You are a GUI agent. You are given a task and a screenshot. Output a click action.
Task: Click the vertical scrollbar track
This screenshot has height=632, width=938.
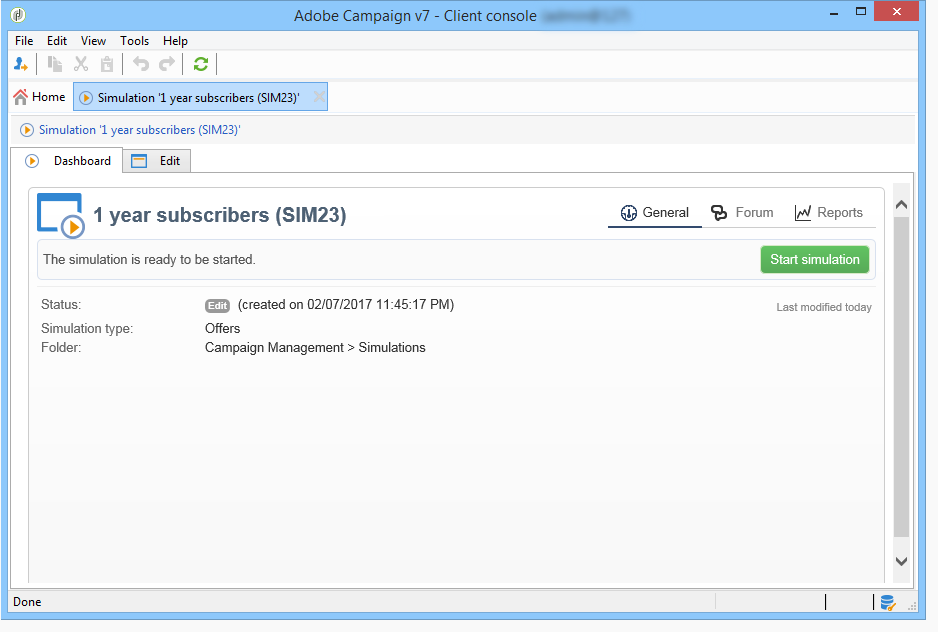(902, 377)
